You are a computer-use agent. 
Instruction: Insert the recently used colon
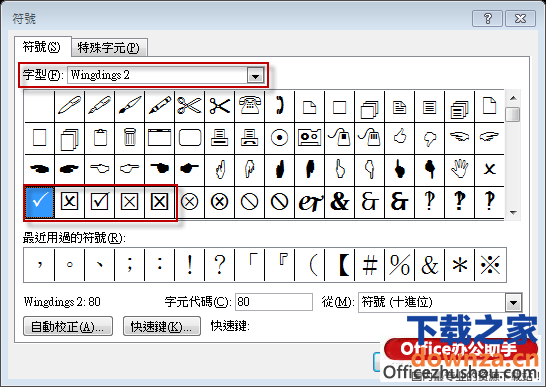[x=159, y=265]
